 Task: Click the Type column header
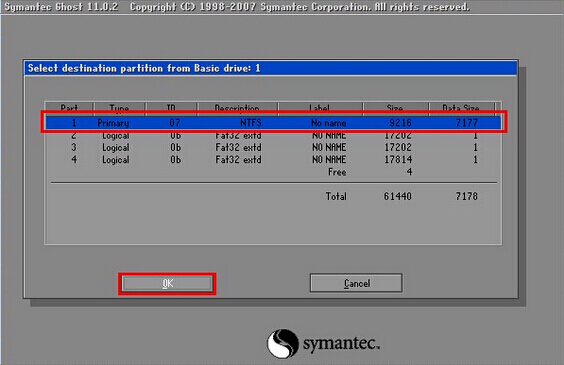point(119,108)
